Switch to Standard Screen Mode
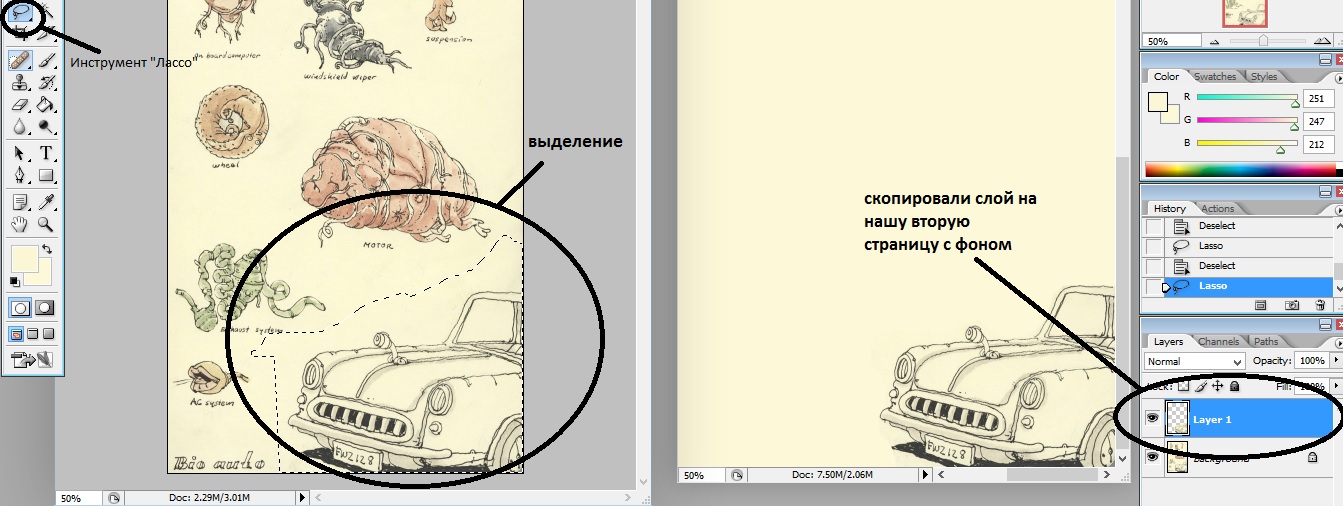The width and height of the screenshot is (1343, 506). point(14,334)
